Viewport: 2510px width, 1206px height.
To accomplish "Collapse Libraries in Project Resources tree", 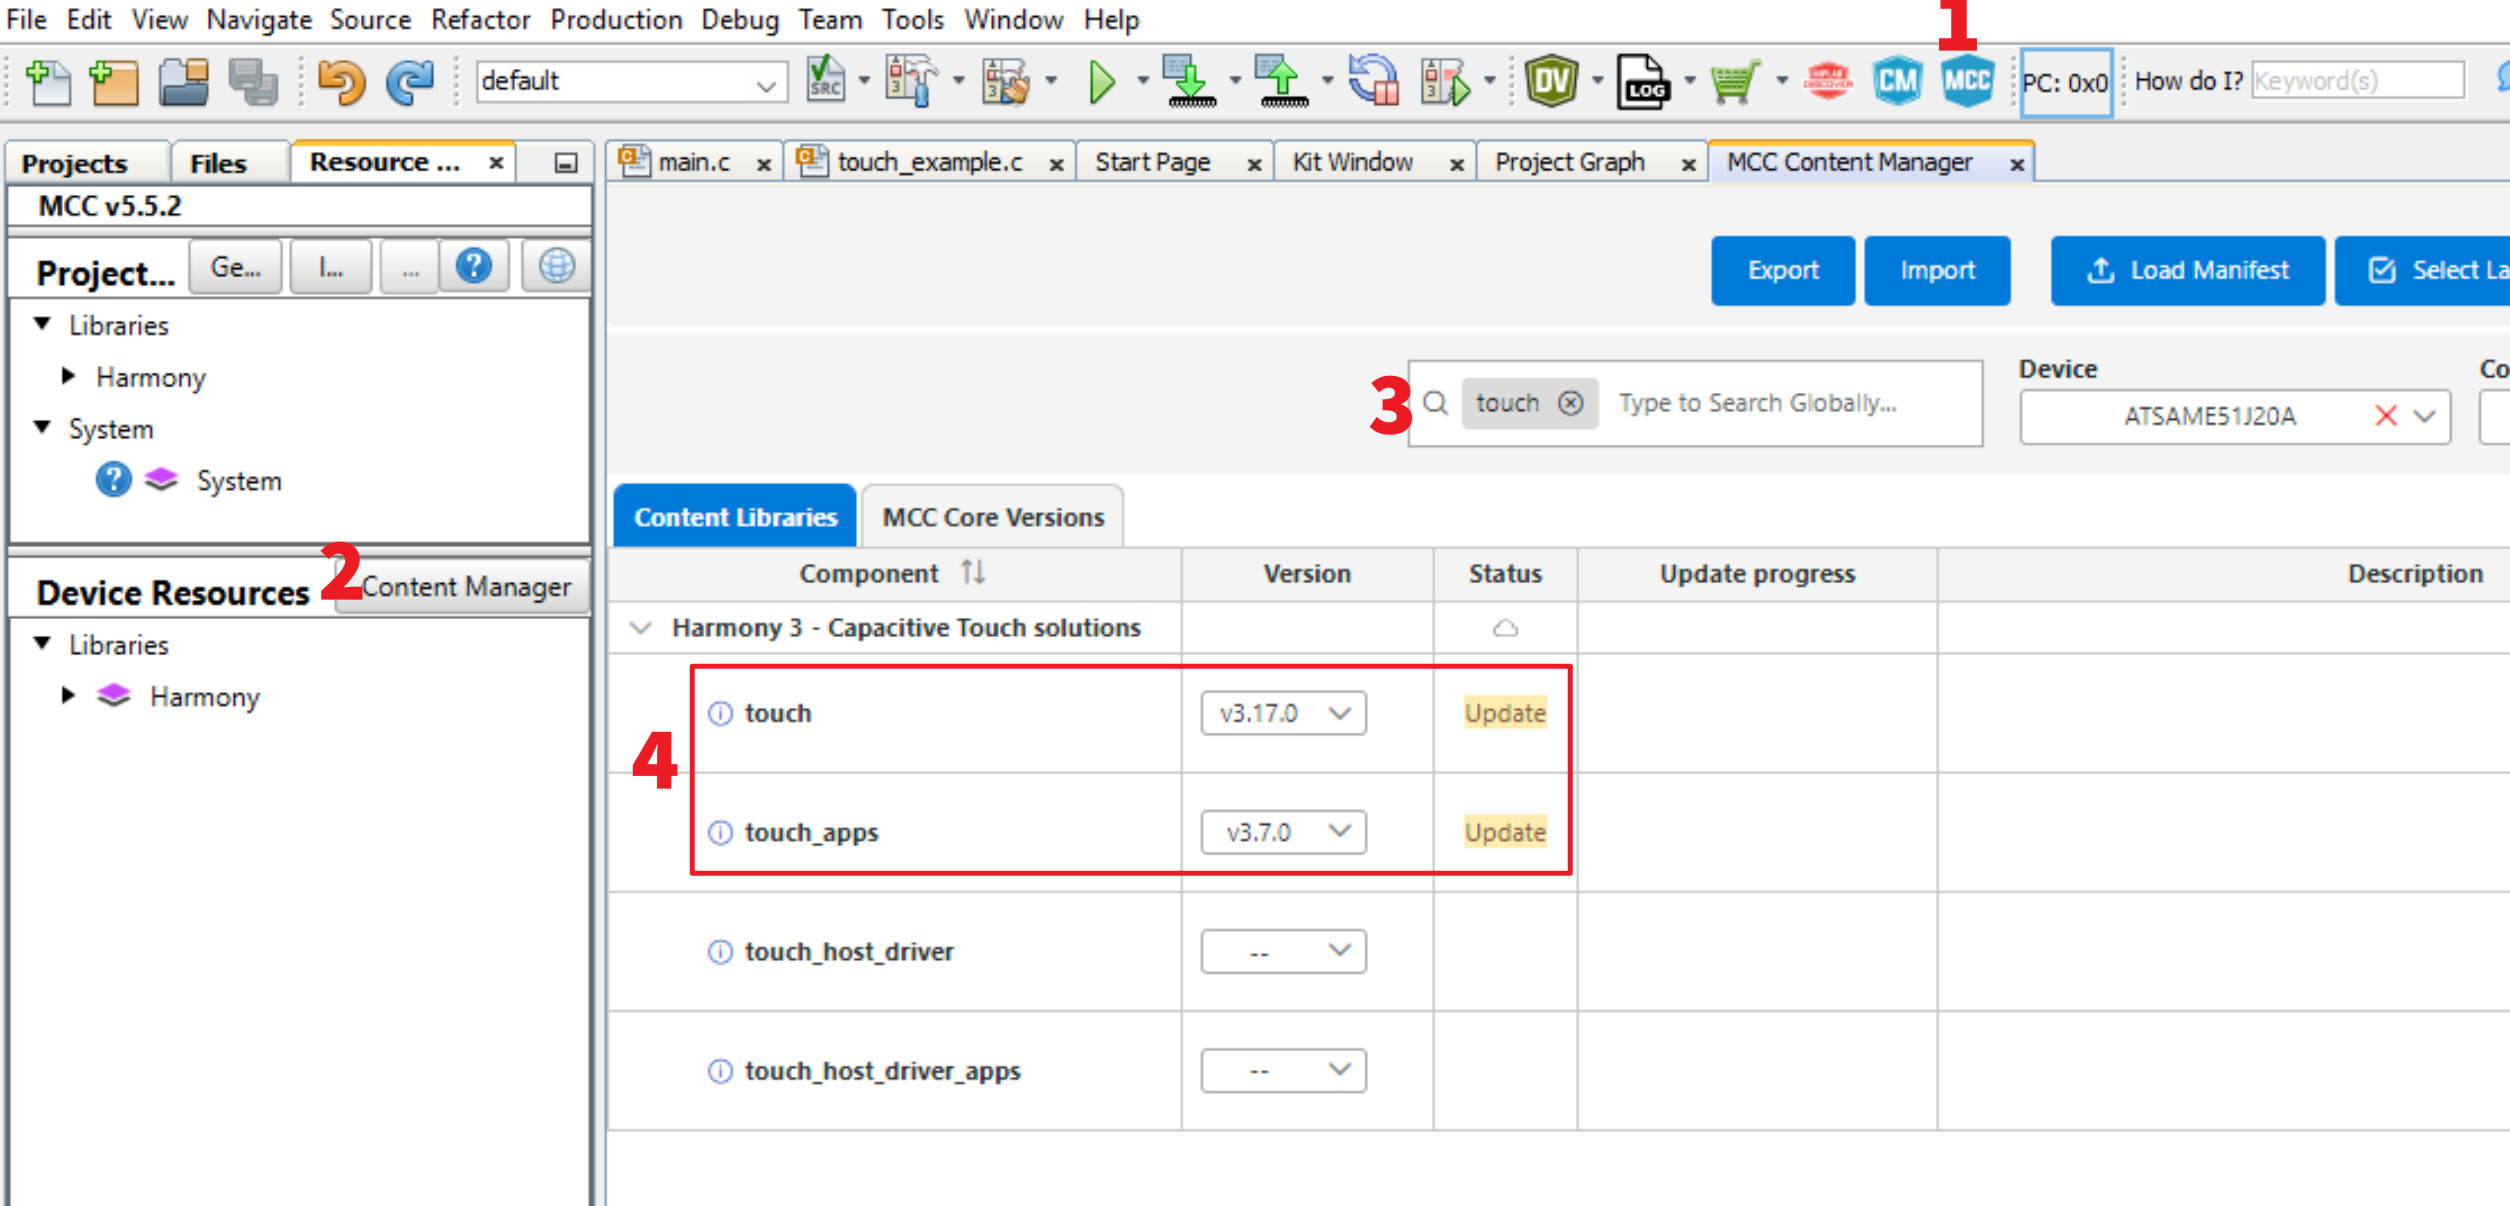I will 42,324.
